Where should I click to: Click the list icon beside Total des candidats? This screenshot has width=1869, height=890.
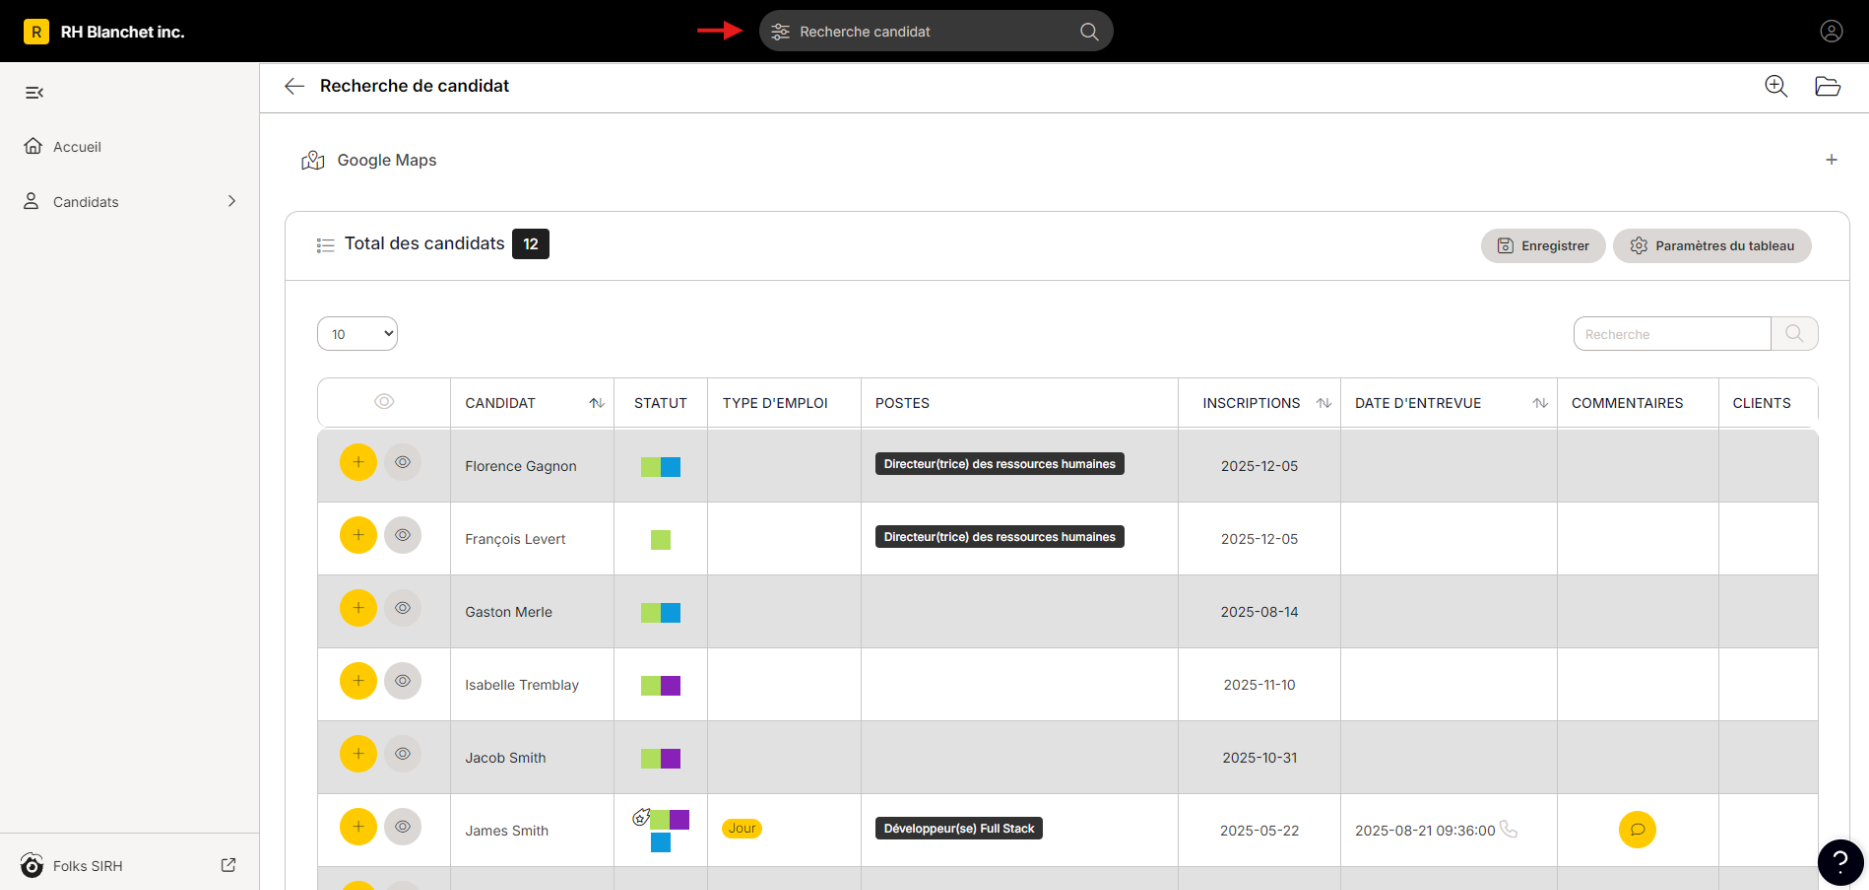pos(325,245)
